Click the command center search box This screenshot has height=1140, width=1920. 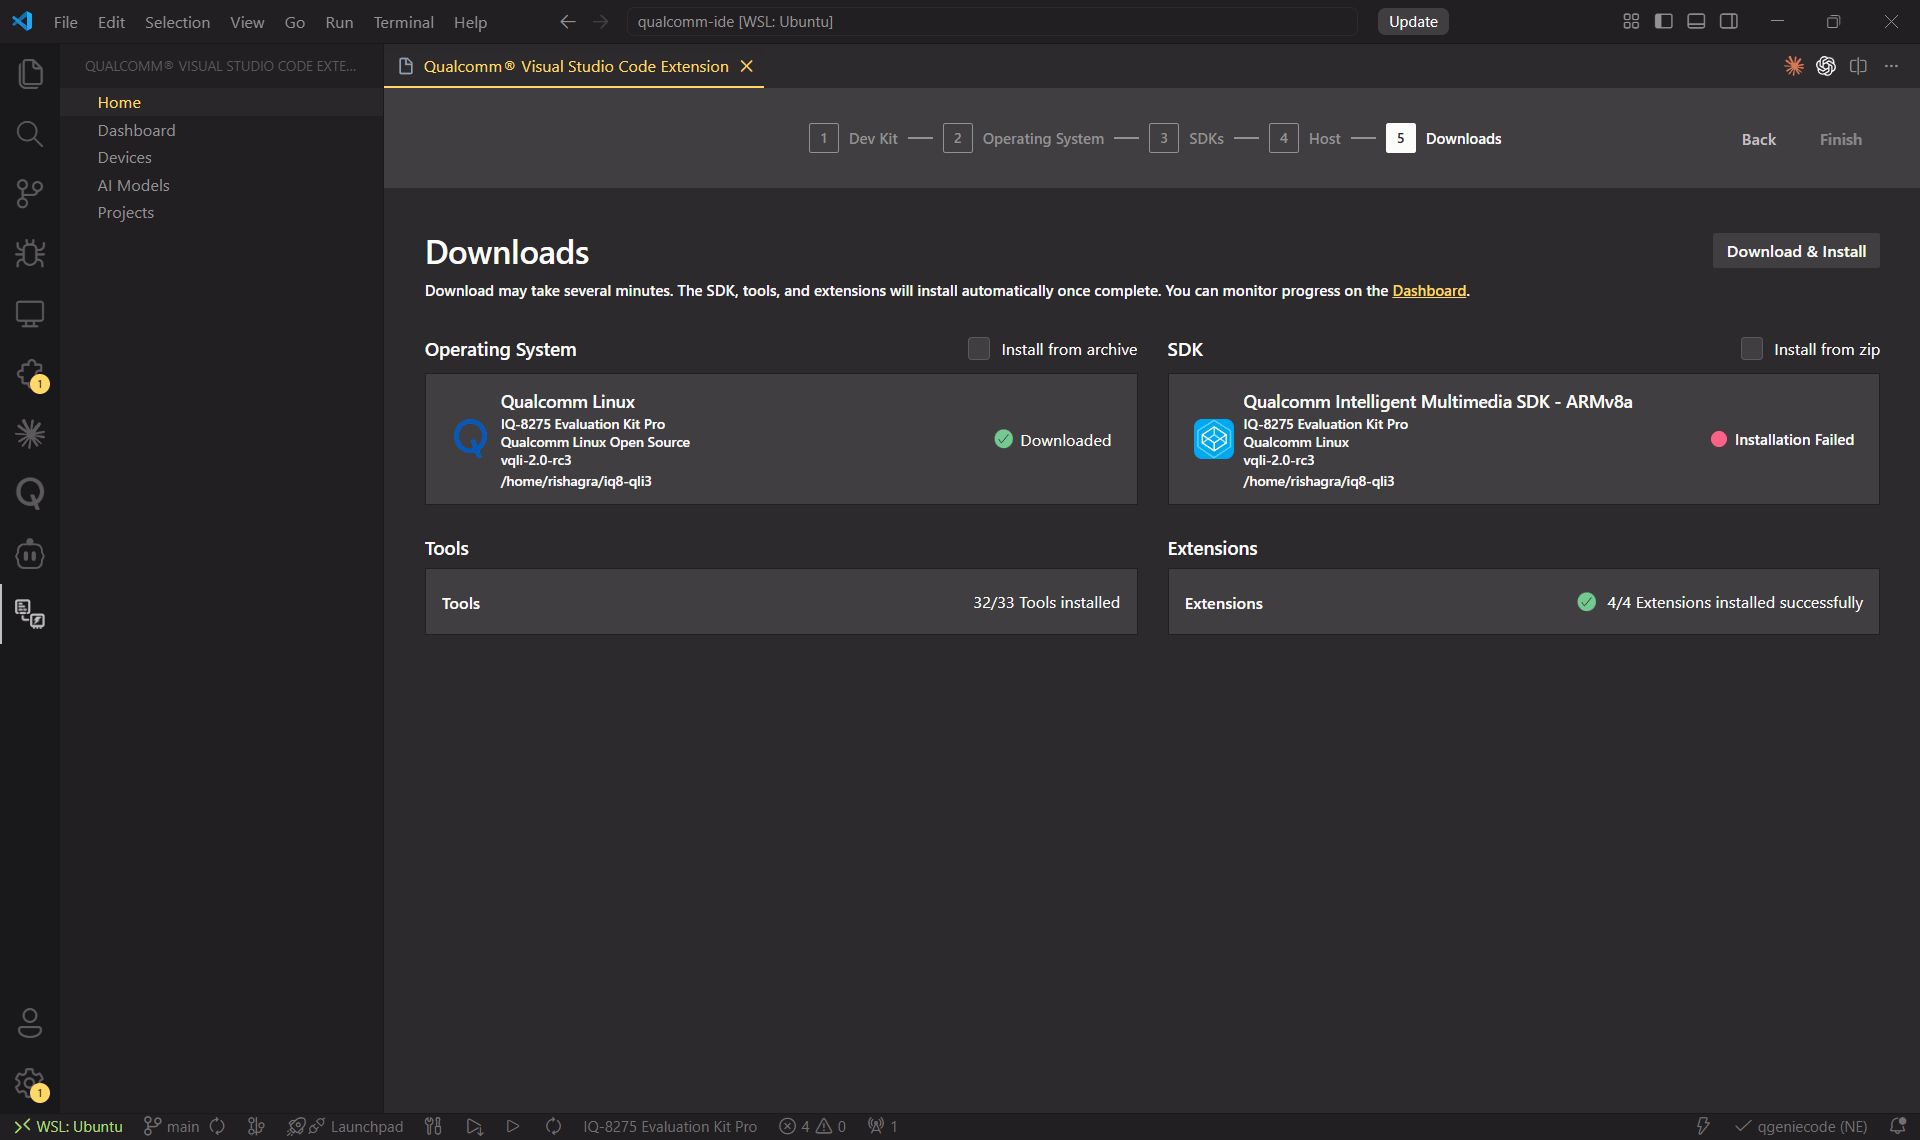(x=991, y=21)
